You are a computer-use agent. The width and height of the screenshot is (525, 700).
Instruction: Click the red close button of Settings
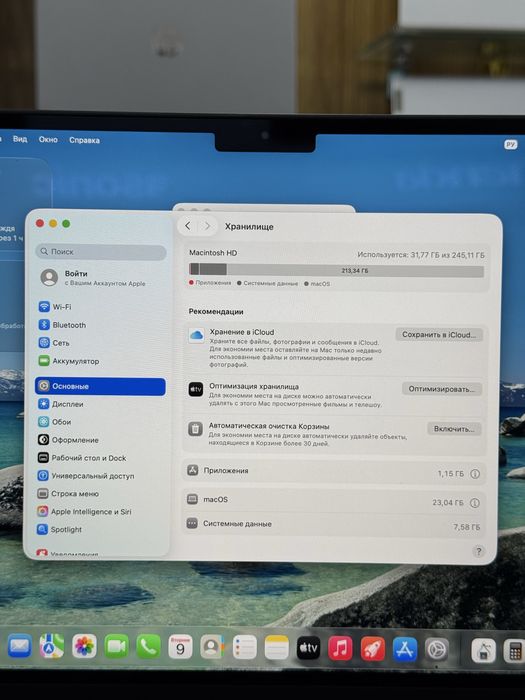[40, 223]
